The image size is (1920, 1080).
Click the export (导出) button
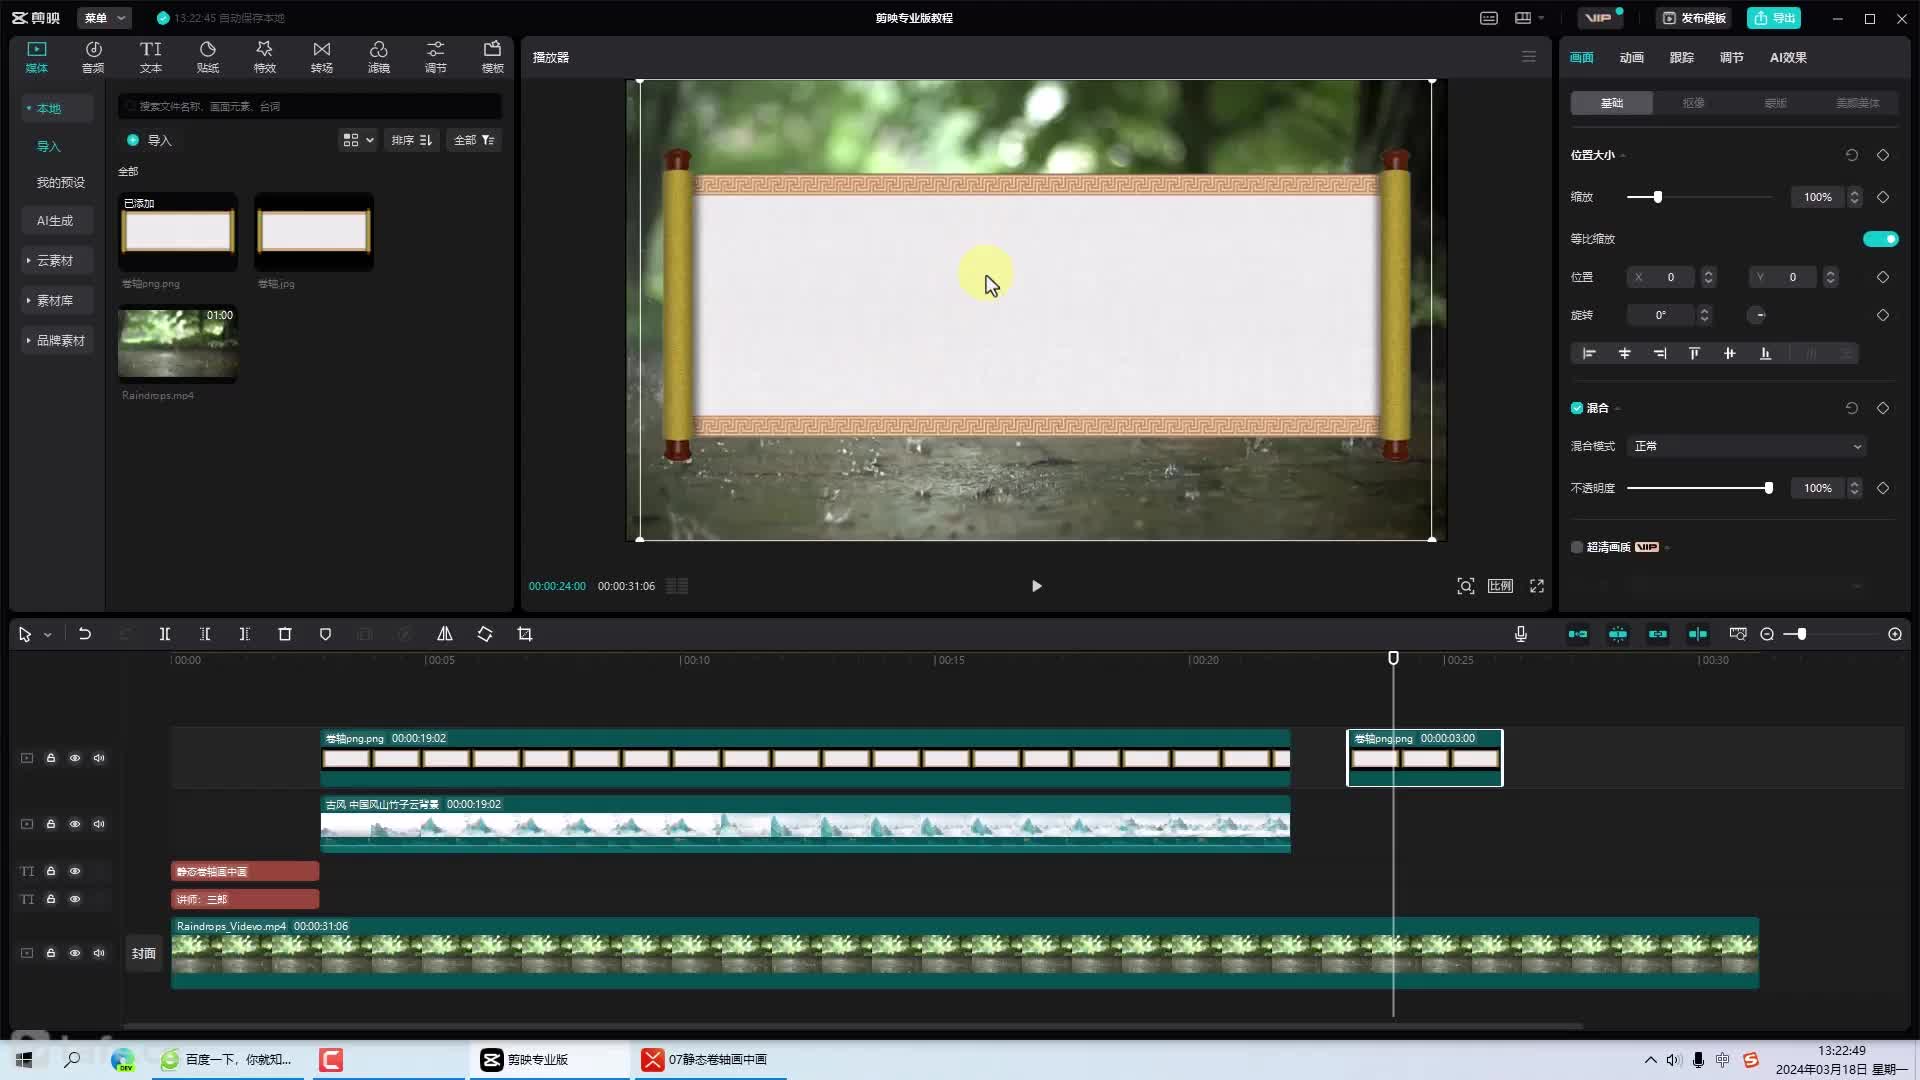point(1774,18)
